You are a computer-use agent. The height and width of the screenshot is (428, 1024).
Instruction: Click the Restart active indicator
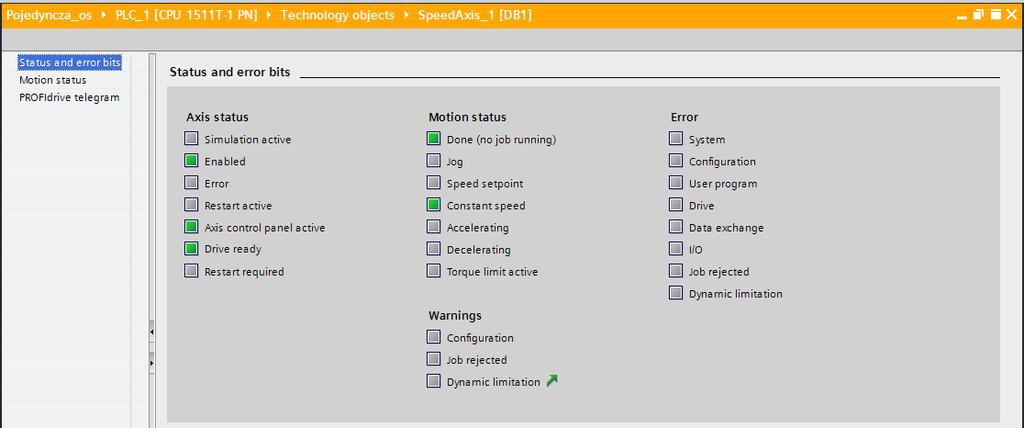click(191, 205)
